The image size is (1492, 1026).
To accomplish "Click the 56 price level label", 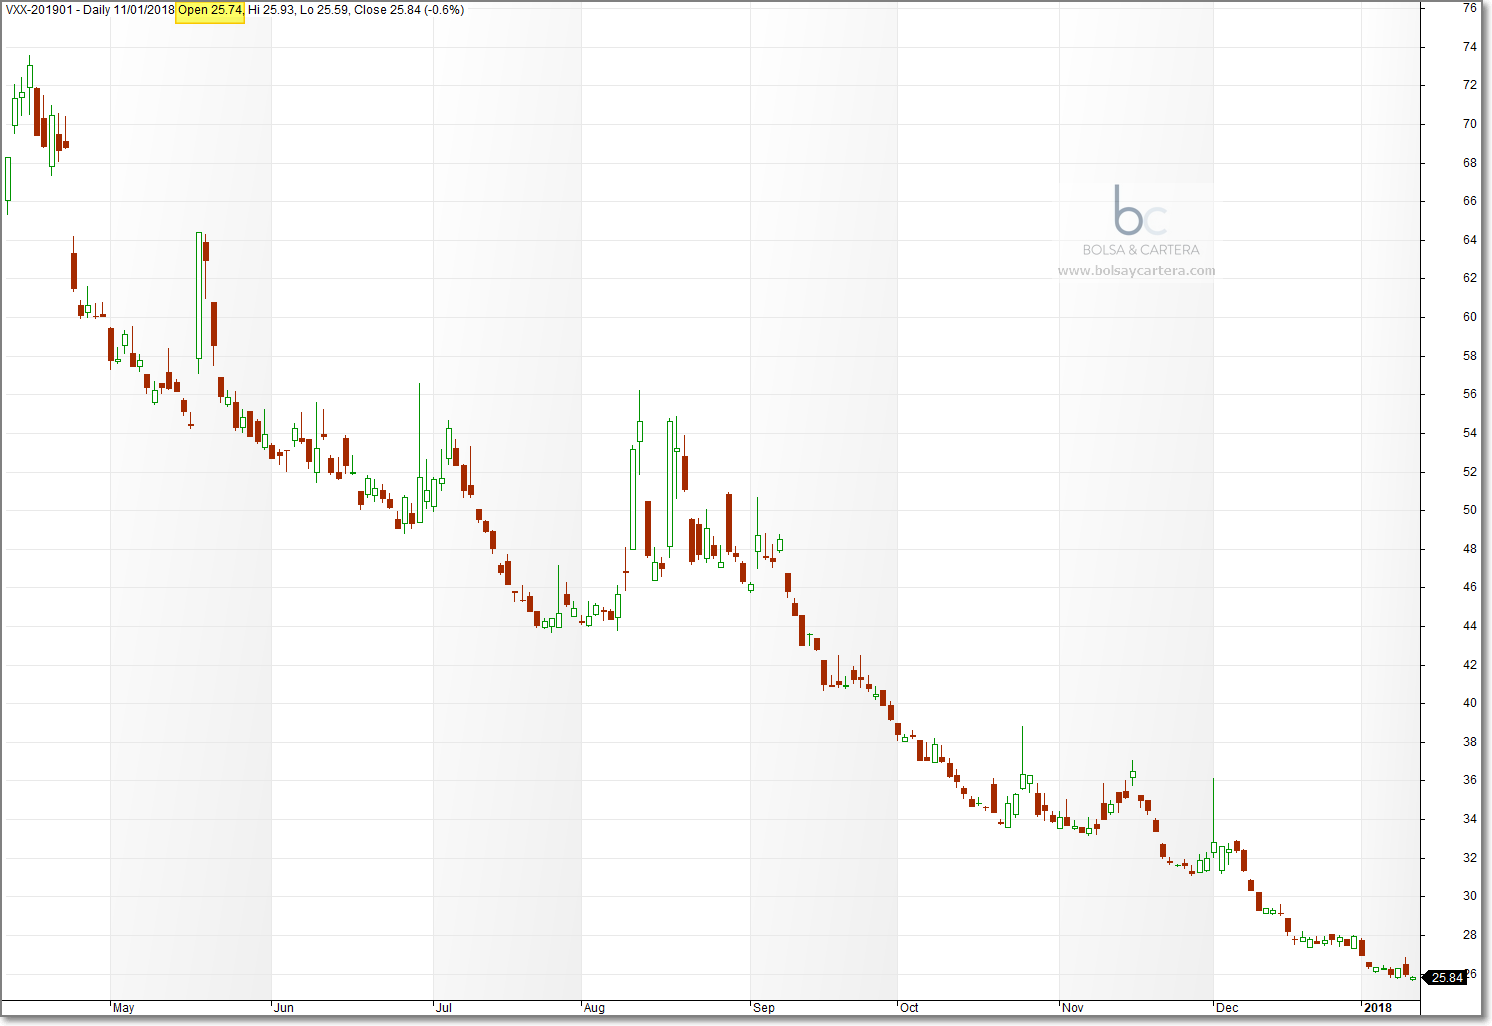I will coord(1469,394).
